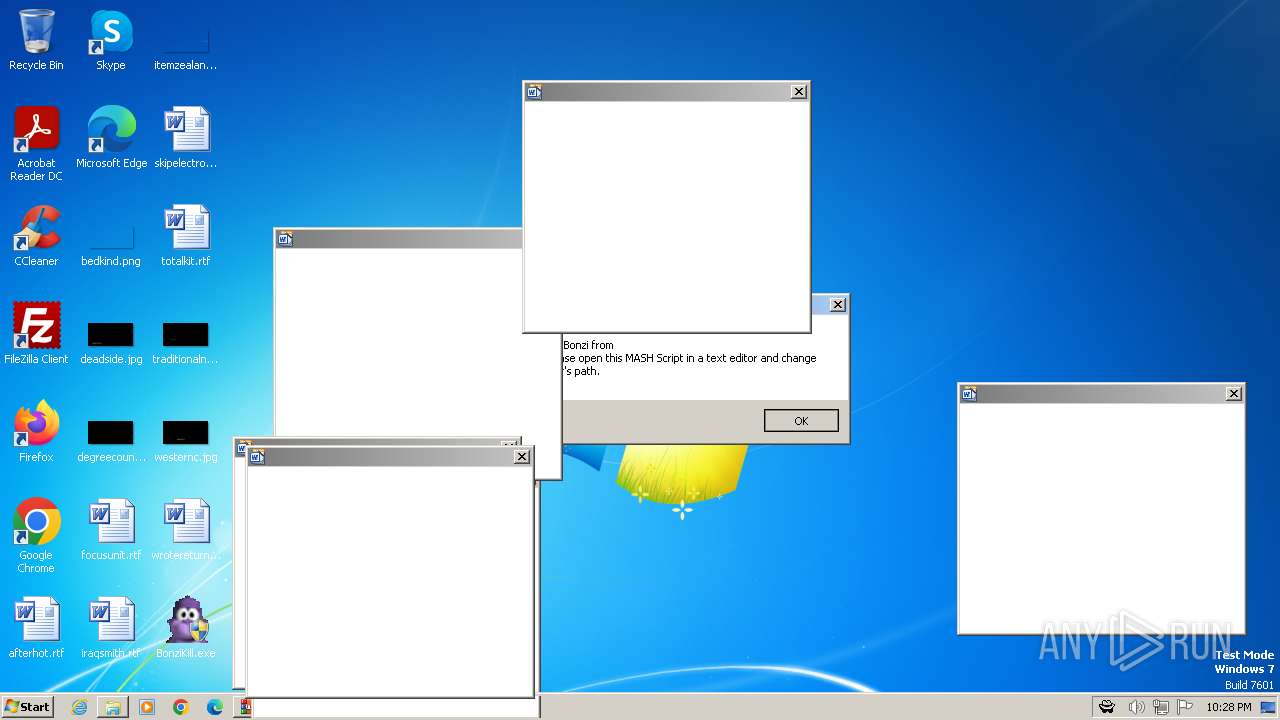Close the front bottom-left blank window

(x=521, y=457)
